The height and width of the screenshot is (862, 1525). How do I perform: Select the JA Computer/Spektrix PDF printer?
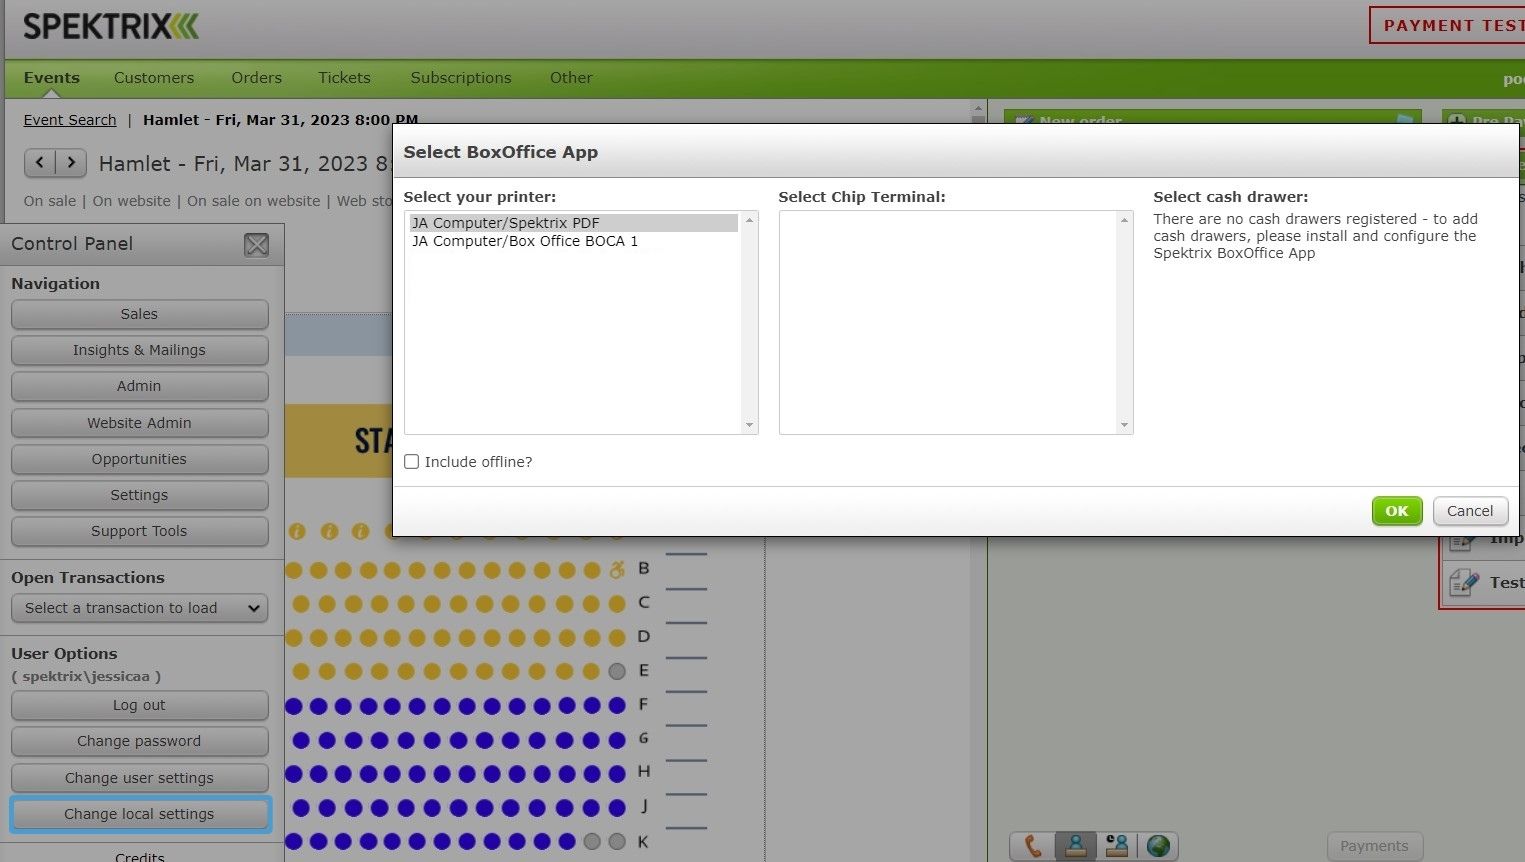tap(573, 223)
